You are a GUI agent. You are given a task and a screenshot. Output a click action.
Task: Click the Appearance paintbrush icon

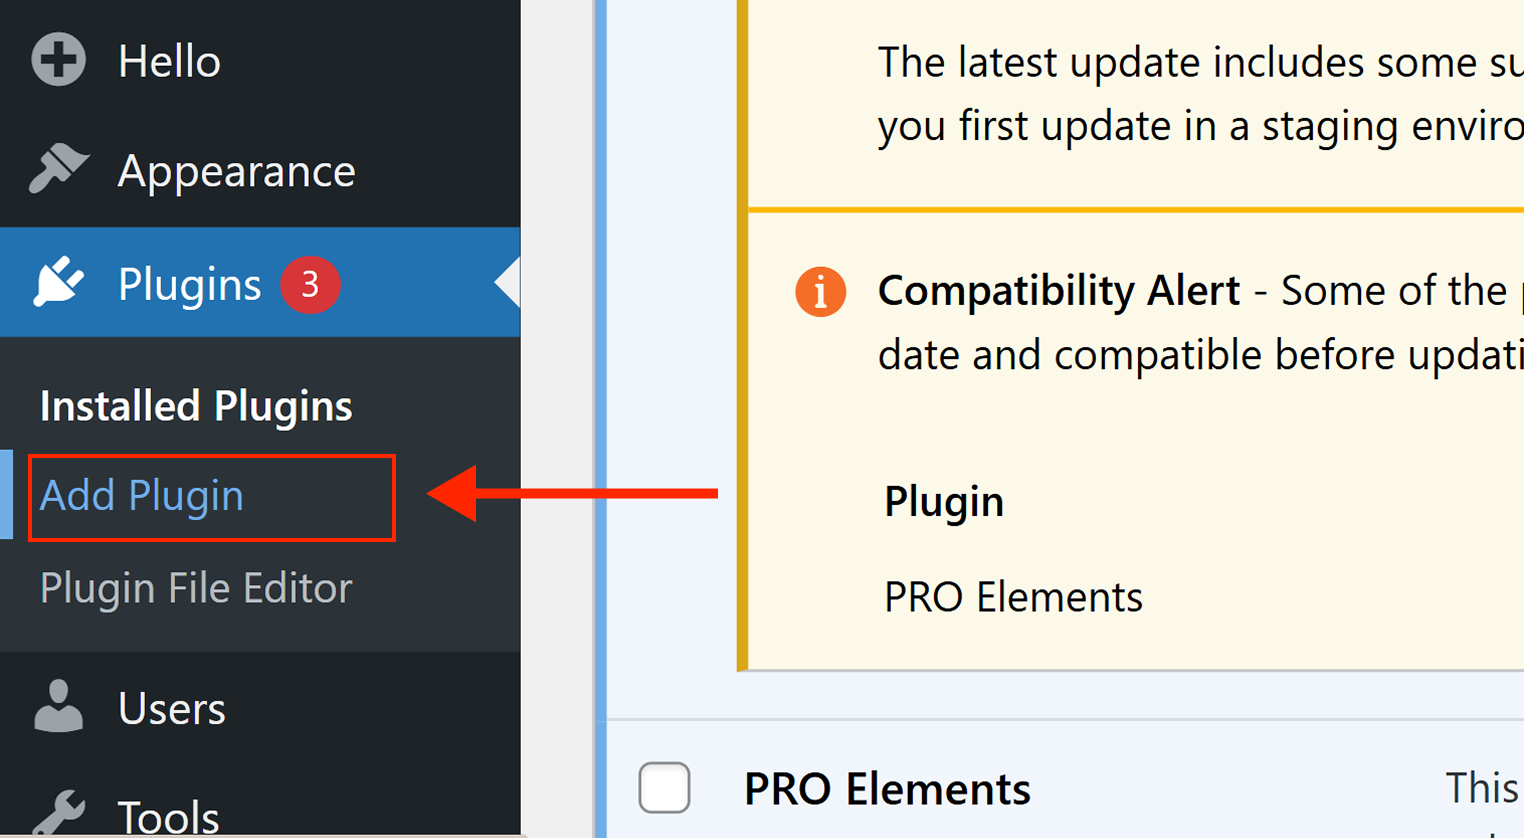pyautogui.click(x=58, y=170)
